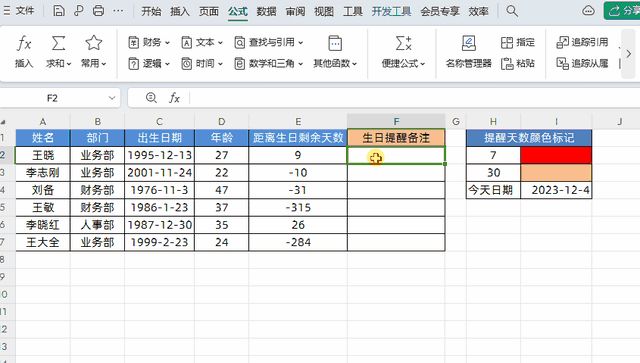Click the formula bar zoom icon

pyautogui.click(x=151, y=98)
